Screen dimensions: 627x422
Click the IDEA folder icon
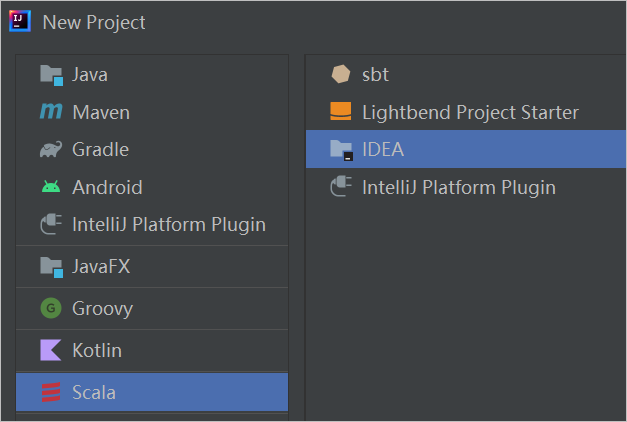pos(341,150)
